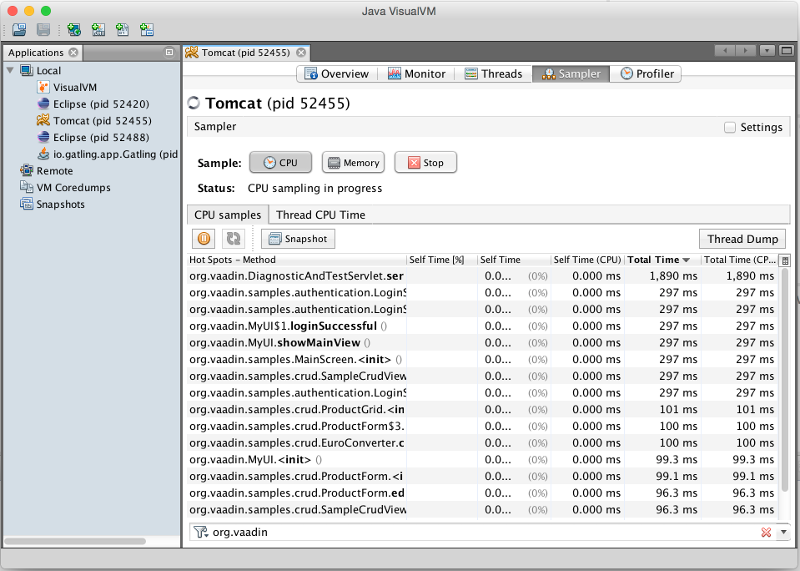Sort by Self Time [%] column

coord(442,260)
